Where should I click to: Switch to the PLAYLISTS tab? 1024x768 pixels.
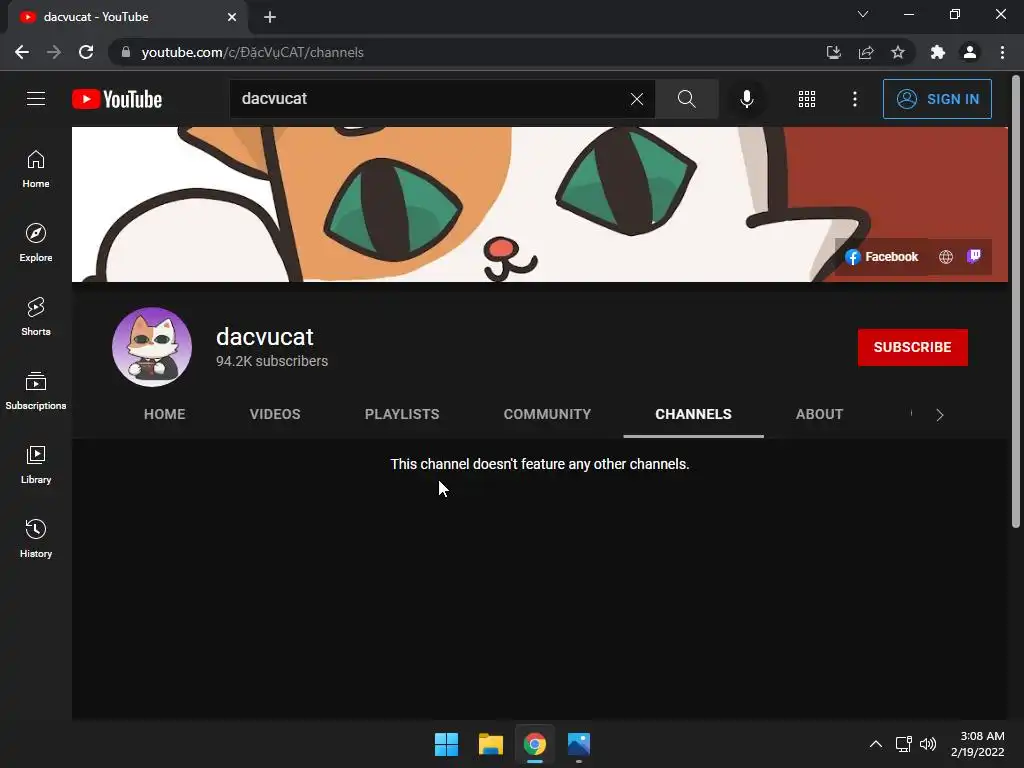[402, 414]
